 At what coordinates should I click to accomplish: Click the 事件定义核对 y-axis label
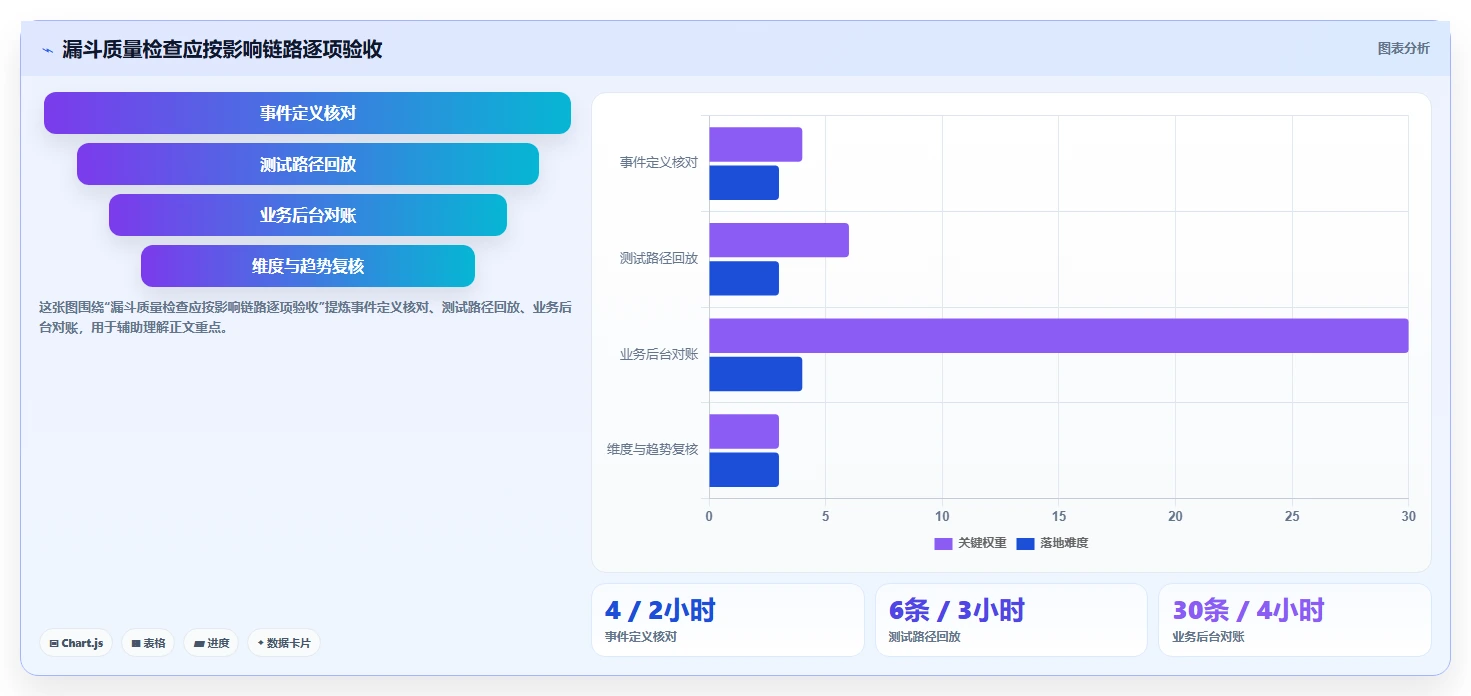[658, 162]
